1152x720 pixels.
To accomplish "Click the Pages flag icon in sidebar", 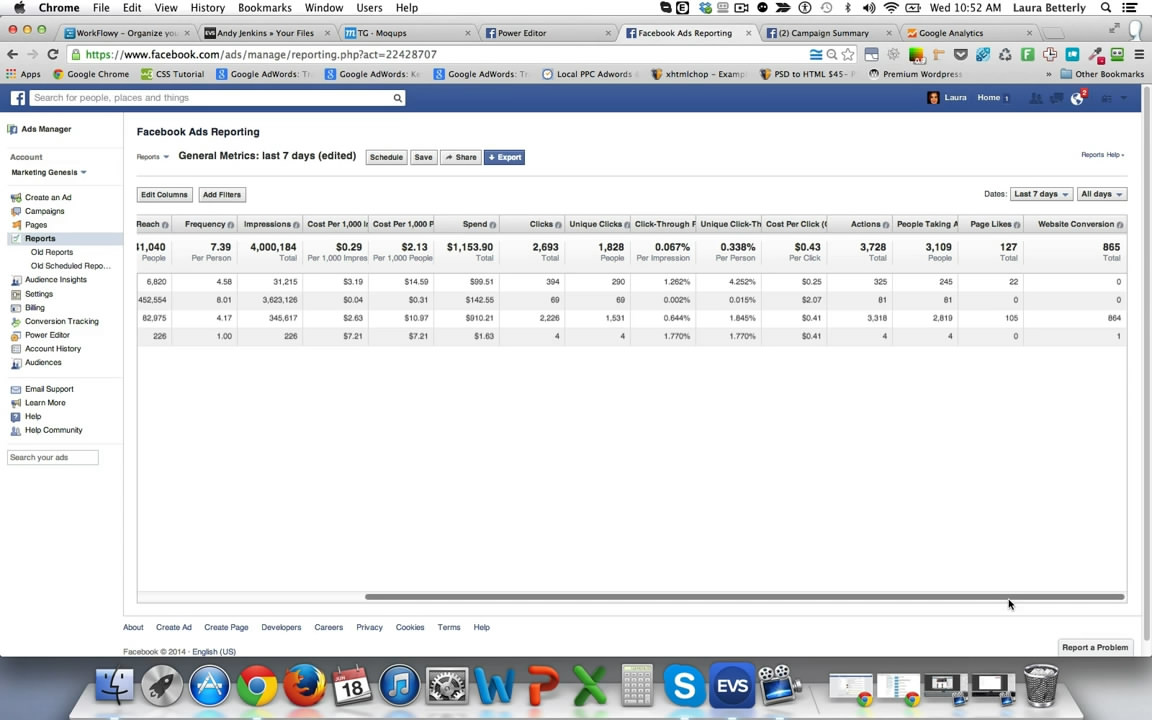I will point(15,225).
